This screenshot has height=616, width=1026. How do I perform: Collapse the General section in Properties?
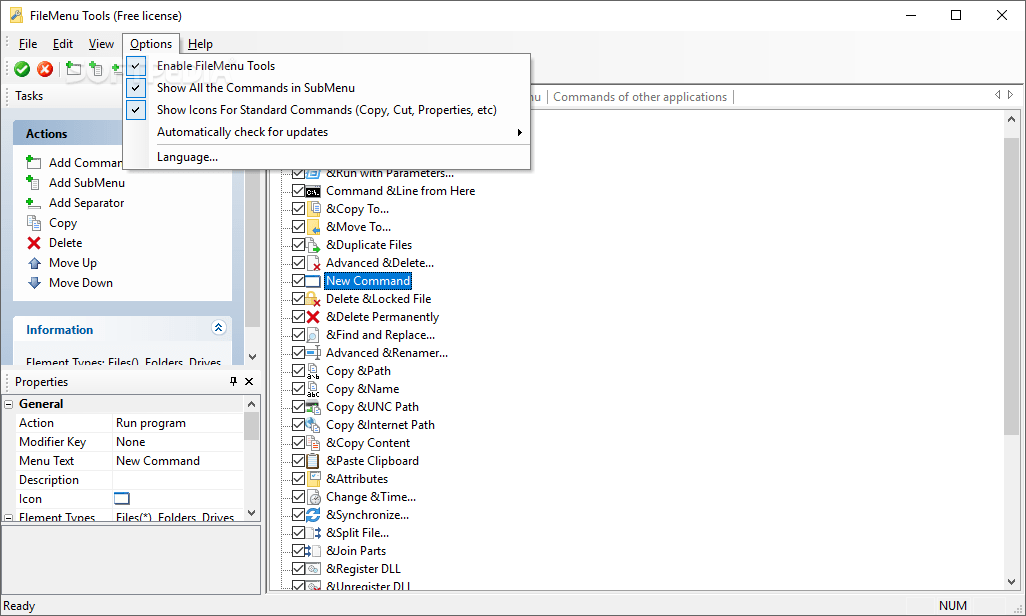click(x=9, y=403)
